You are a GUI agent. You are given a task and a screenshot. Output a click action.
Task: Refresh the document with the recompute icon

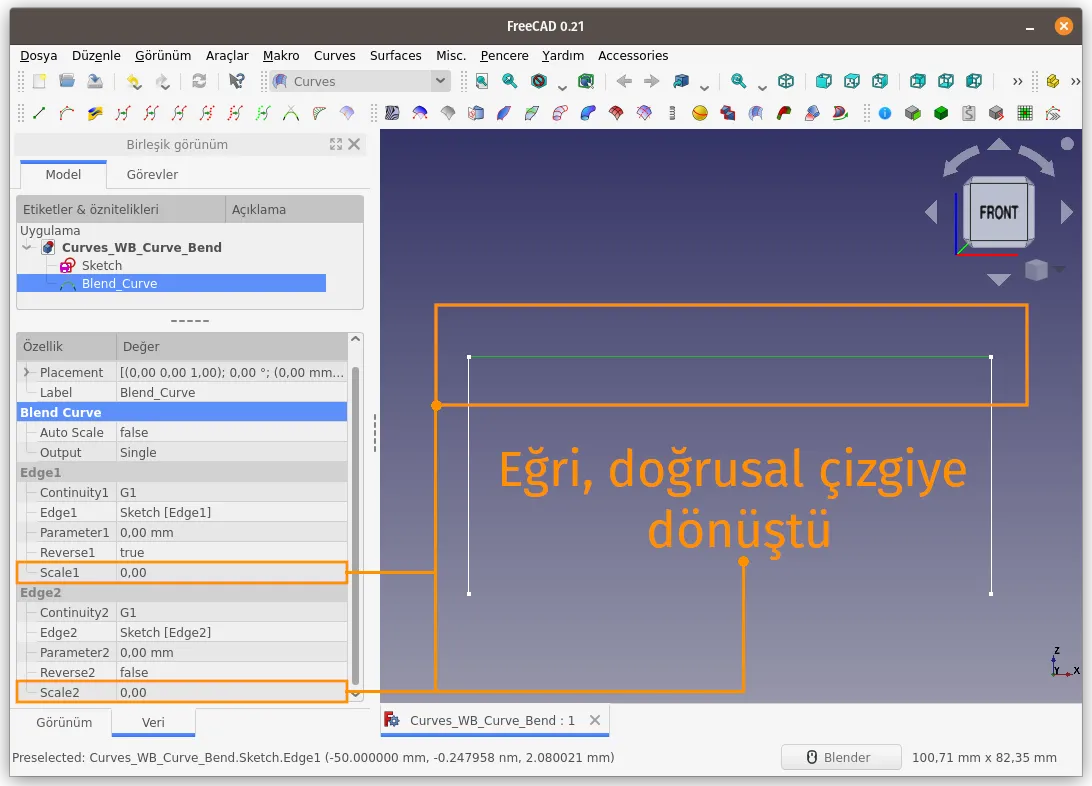(x=199, y=81)
